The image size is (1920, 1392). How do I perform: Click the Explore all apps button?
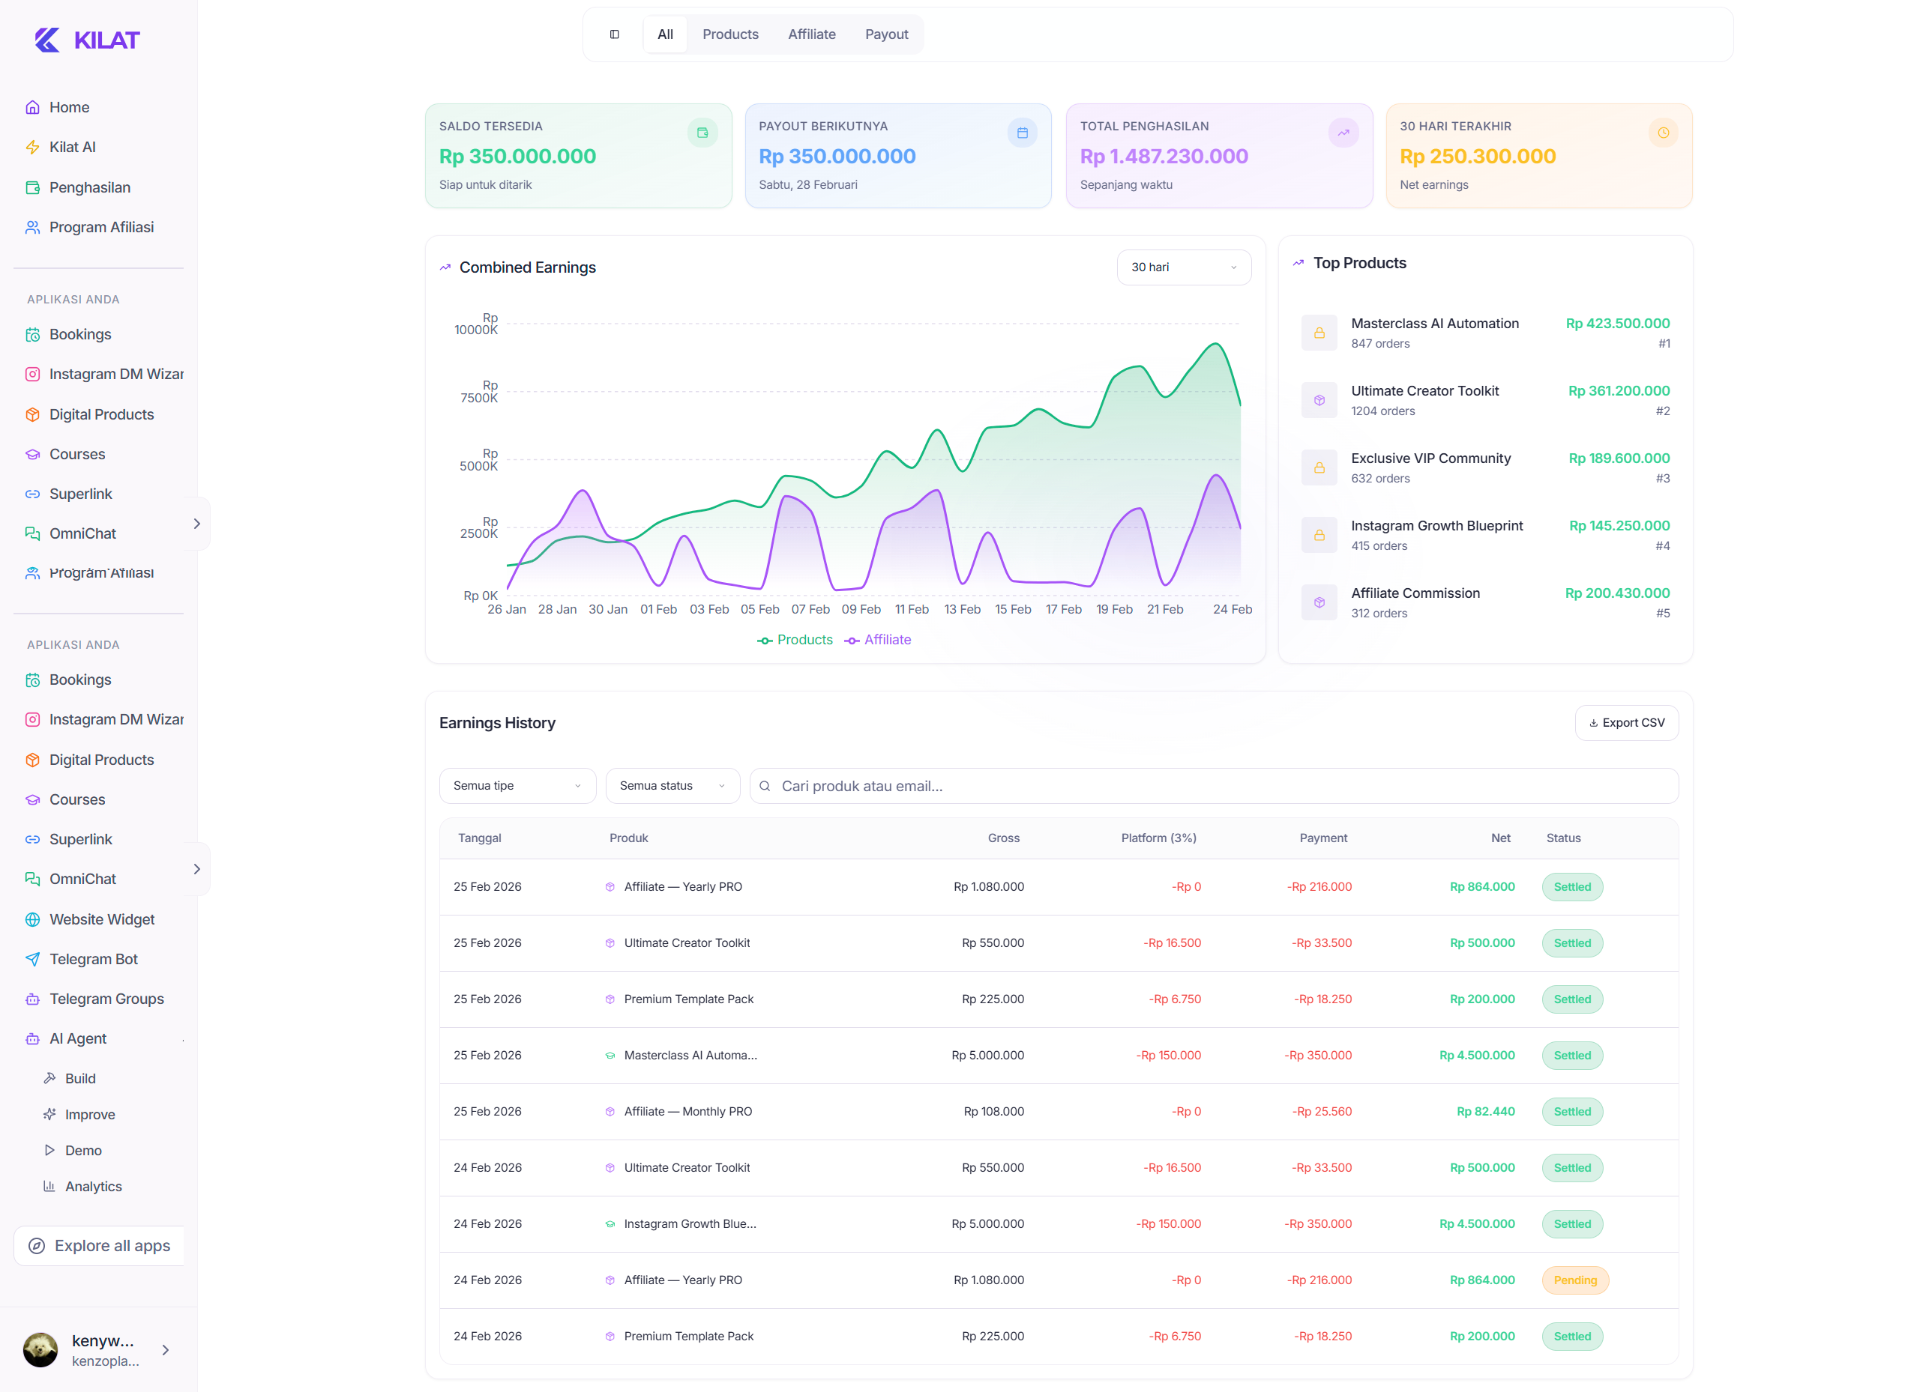(99, 1246)
